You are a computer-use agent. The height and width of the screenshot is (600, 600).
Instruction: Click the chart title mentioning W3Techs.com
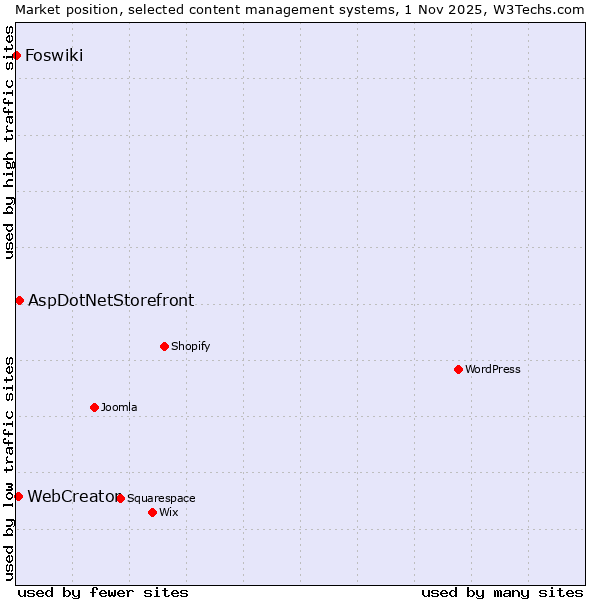[x=300, y=9]
